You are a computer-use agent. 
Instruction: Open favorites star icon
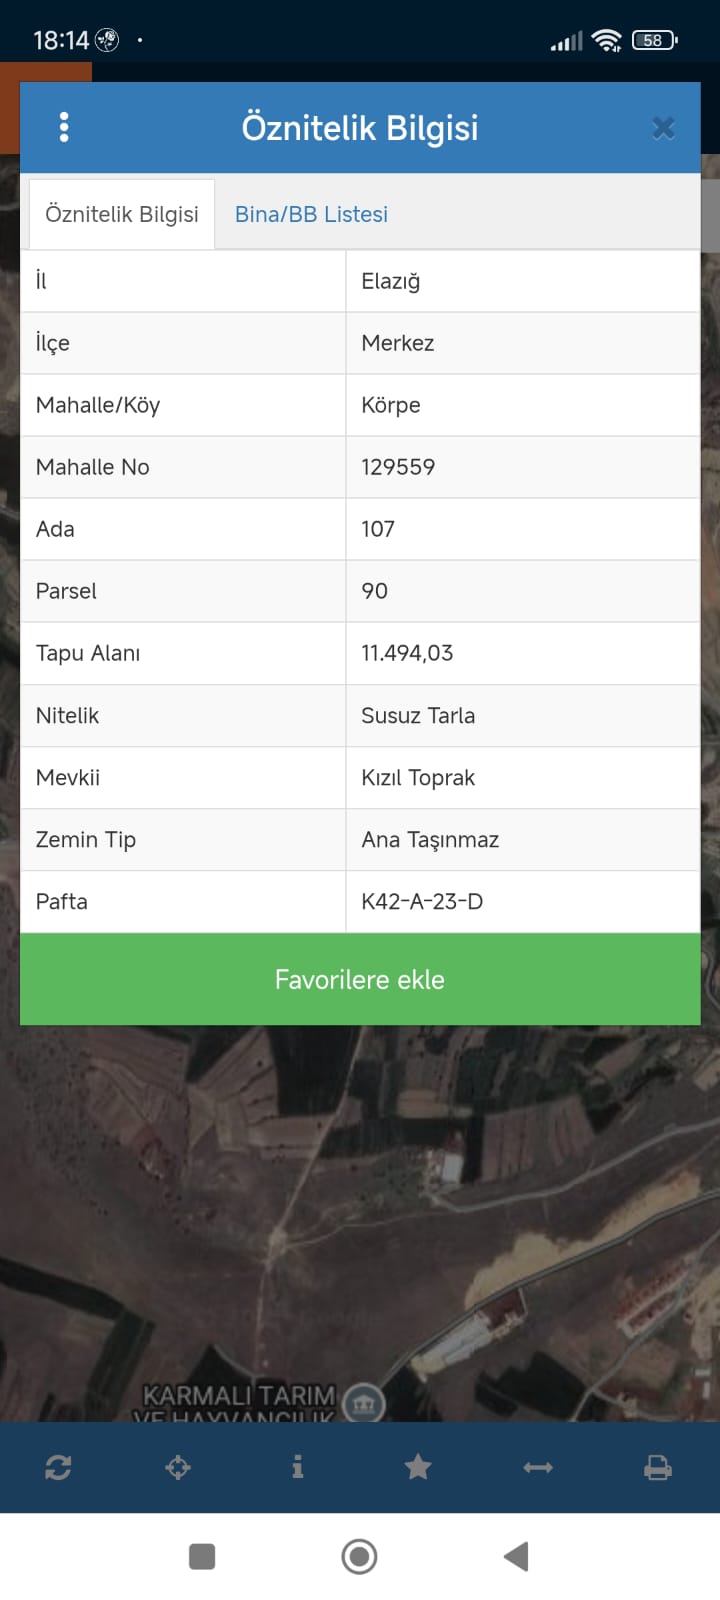[418, 1467]
